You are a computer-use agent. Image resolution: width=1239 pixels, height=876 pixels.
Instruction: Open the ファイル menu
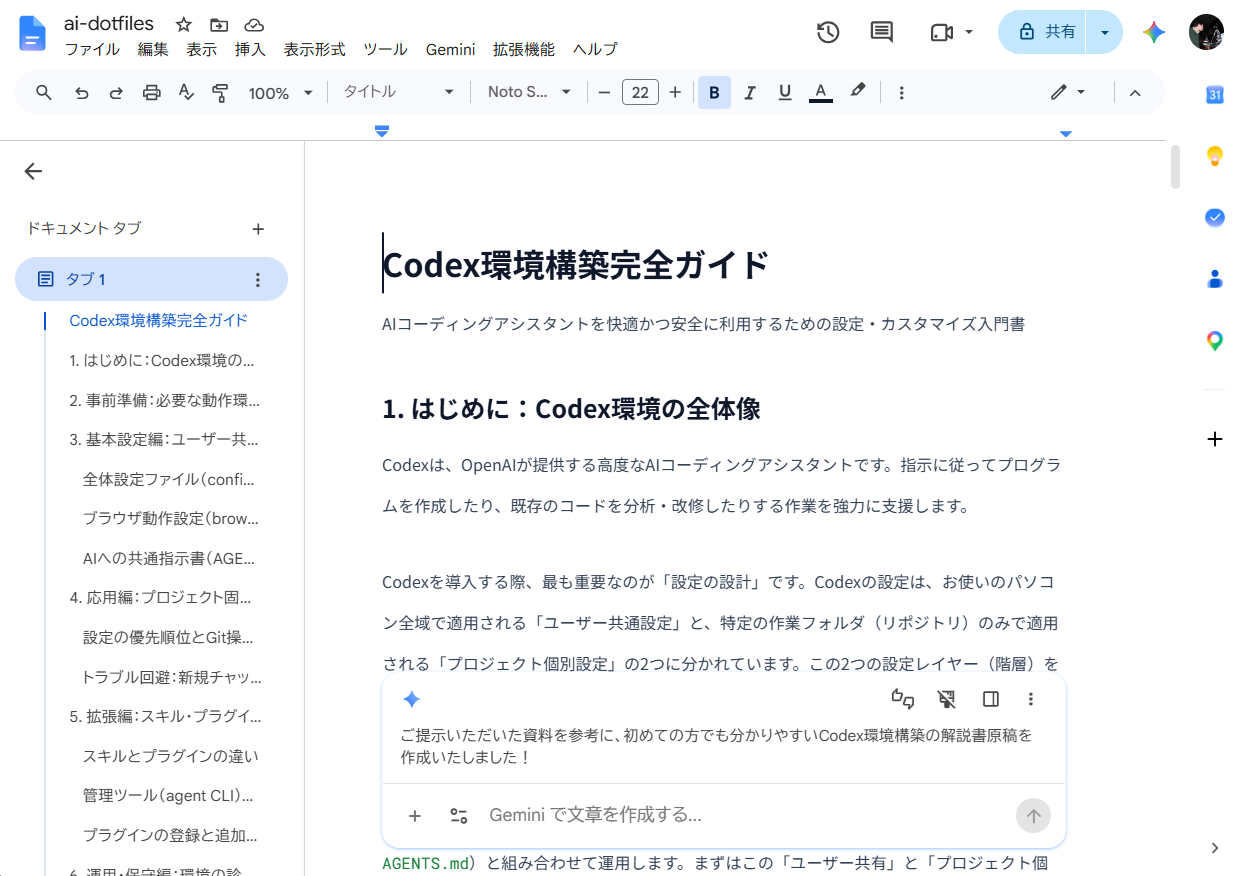pos(93,49)
